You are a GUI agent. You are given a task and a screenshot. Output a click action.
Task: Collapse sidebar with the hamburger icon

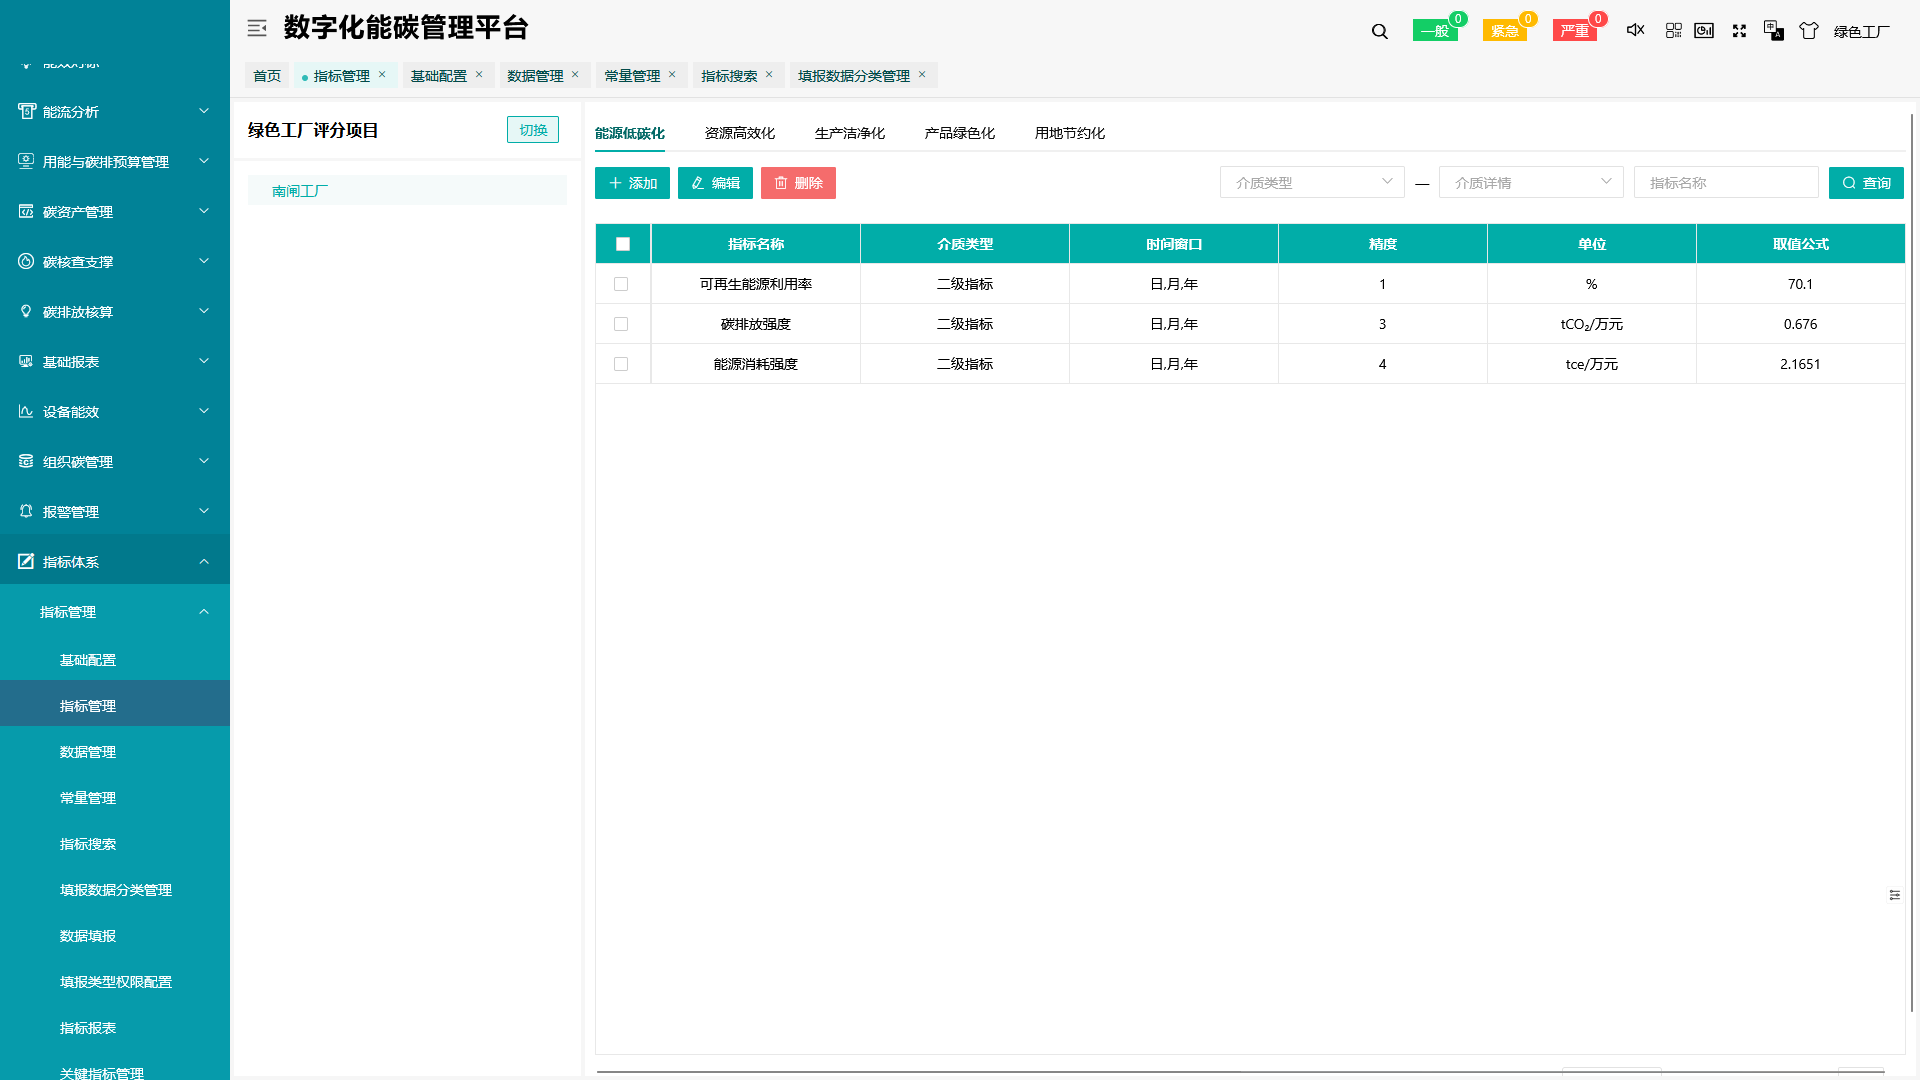257,28
